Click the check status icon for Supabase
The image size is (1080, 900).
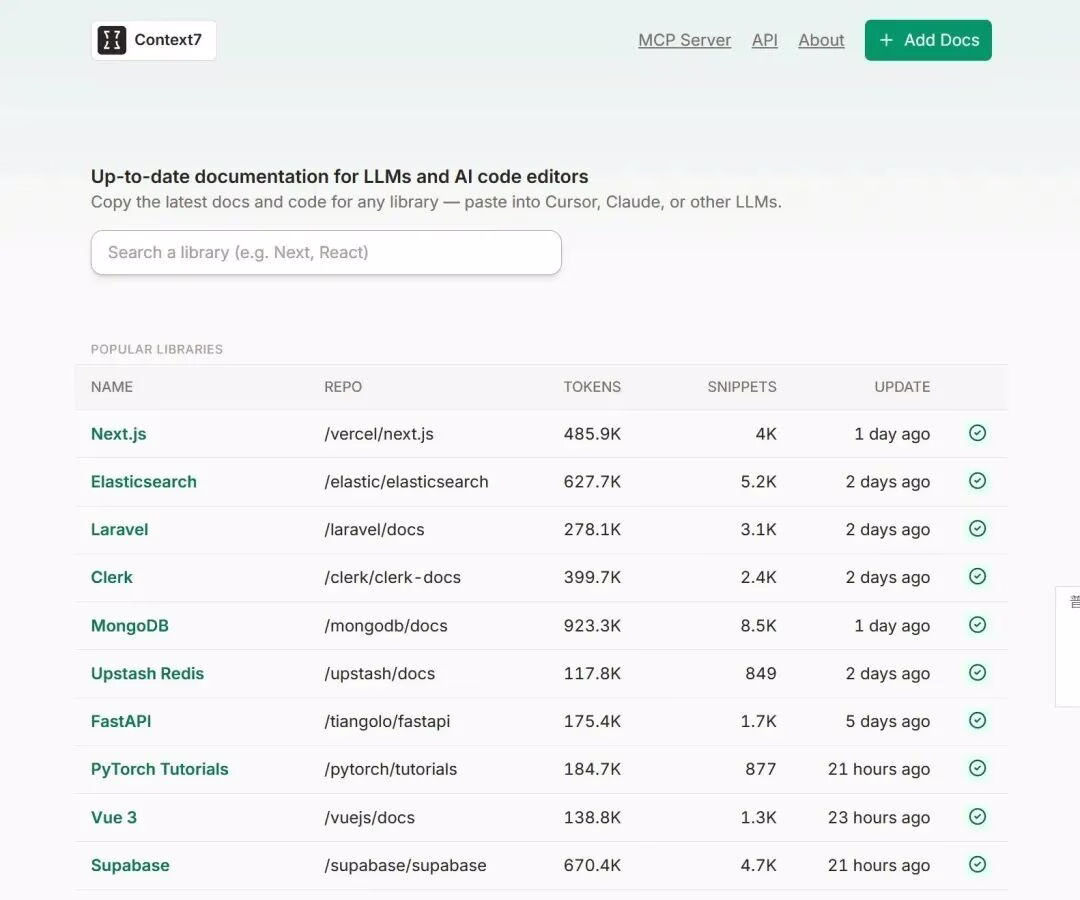click(977, 865)
